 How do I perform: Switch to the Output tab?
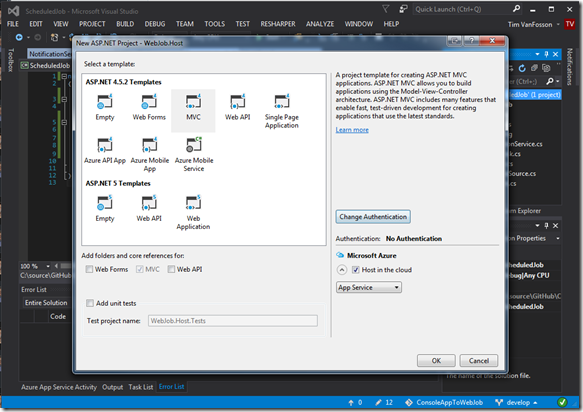112,387
